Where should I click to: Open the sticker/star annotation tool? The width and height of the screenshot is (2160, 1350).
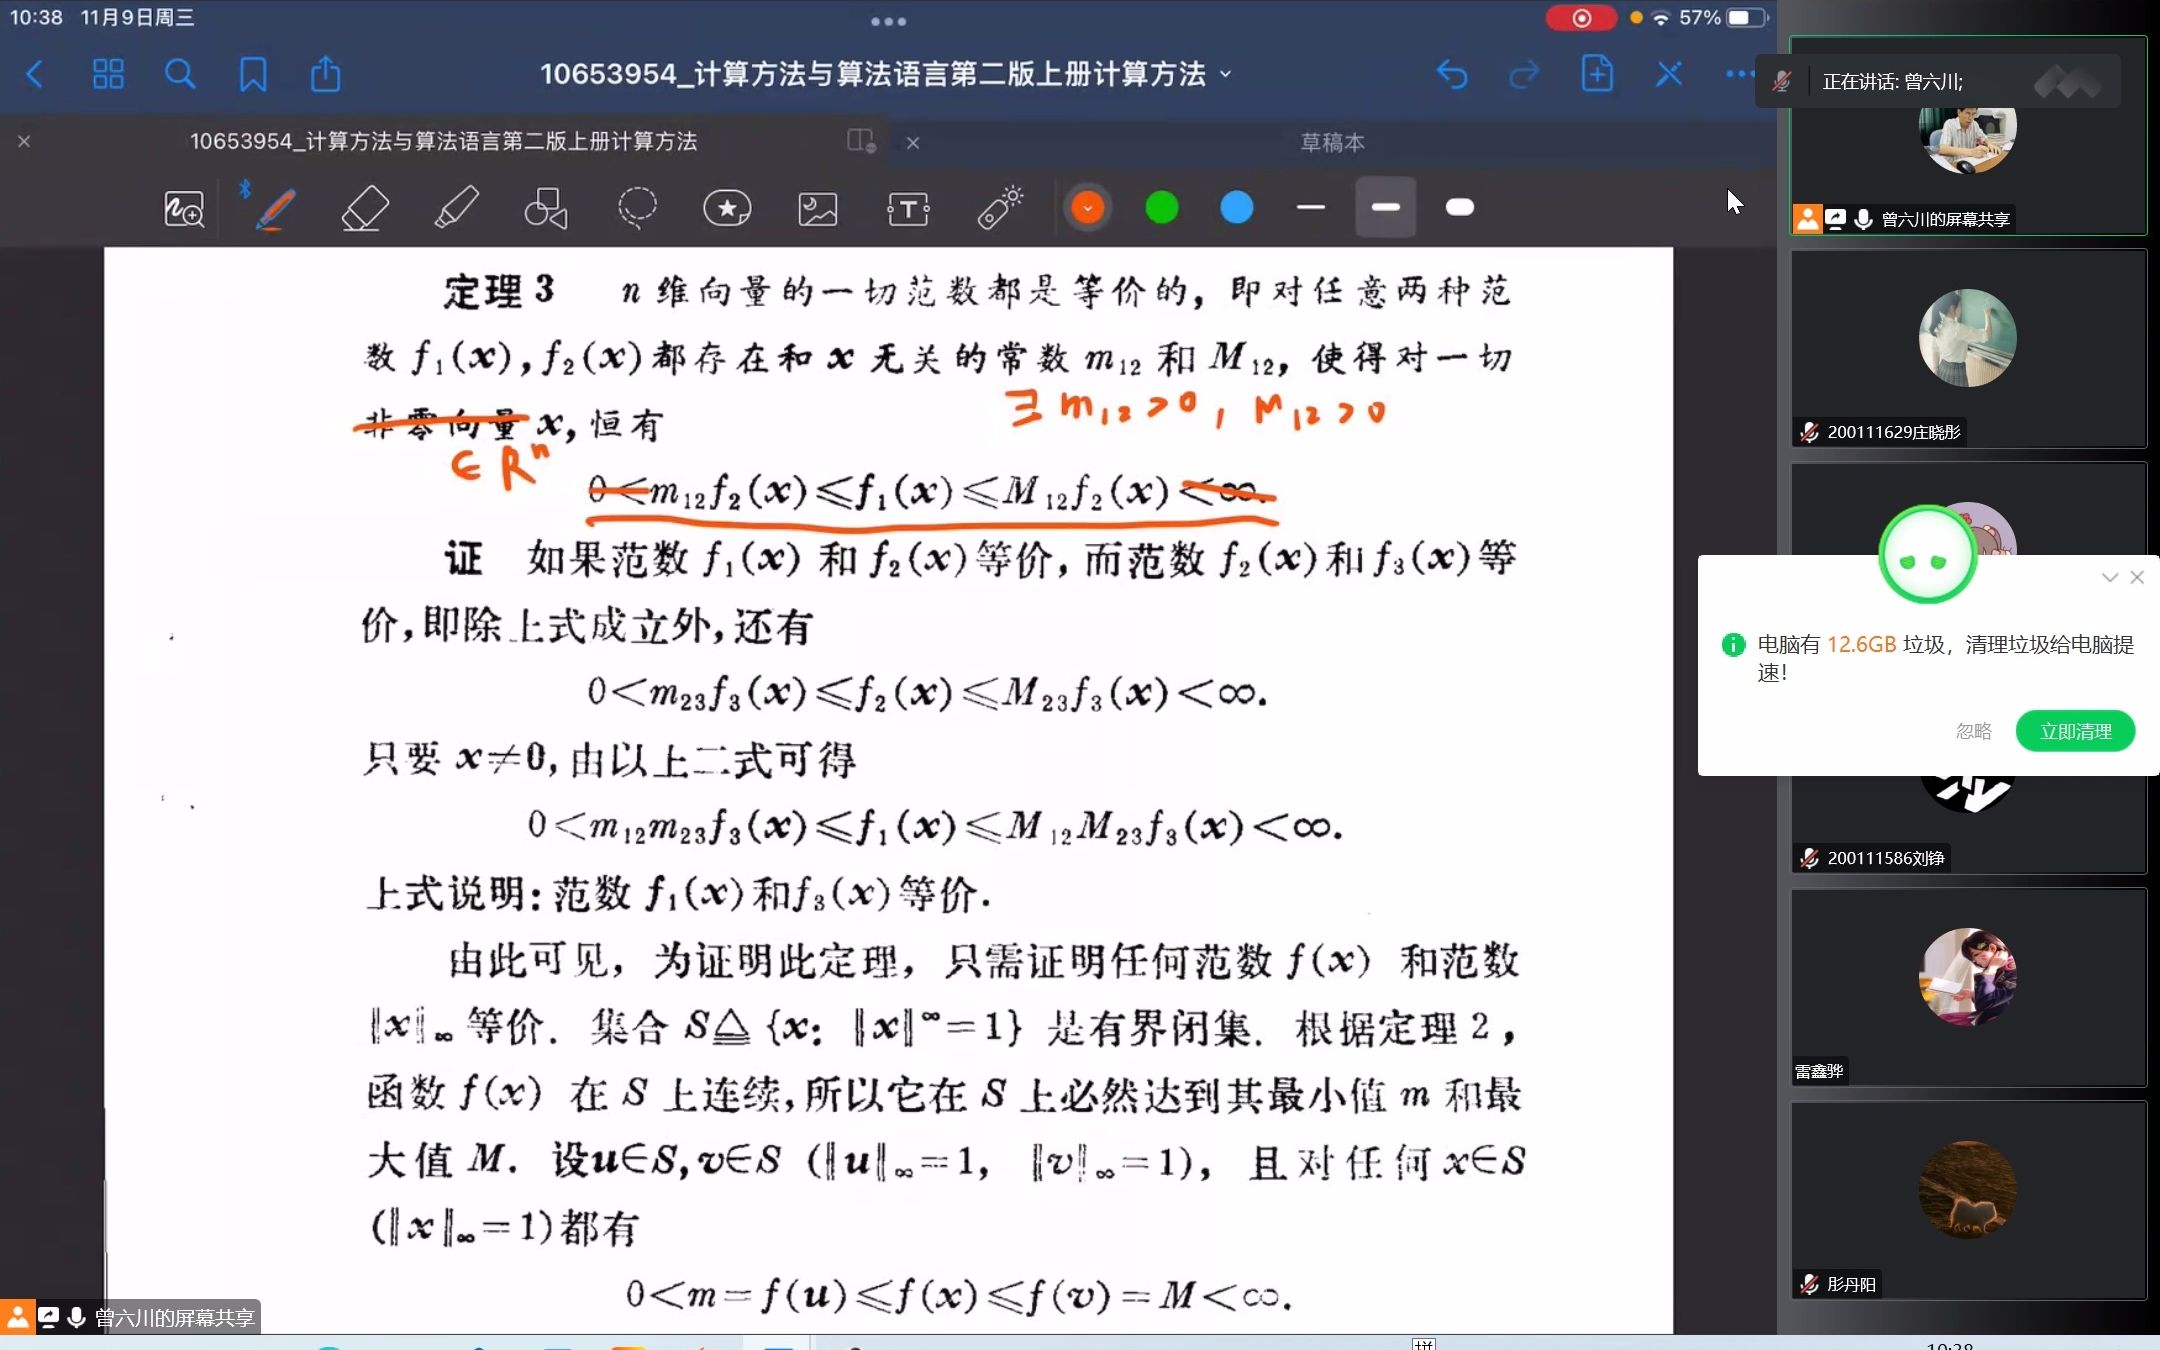727,208
